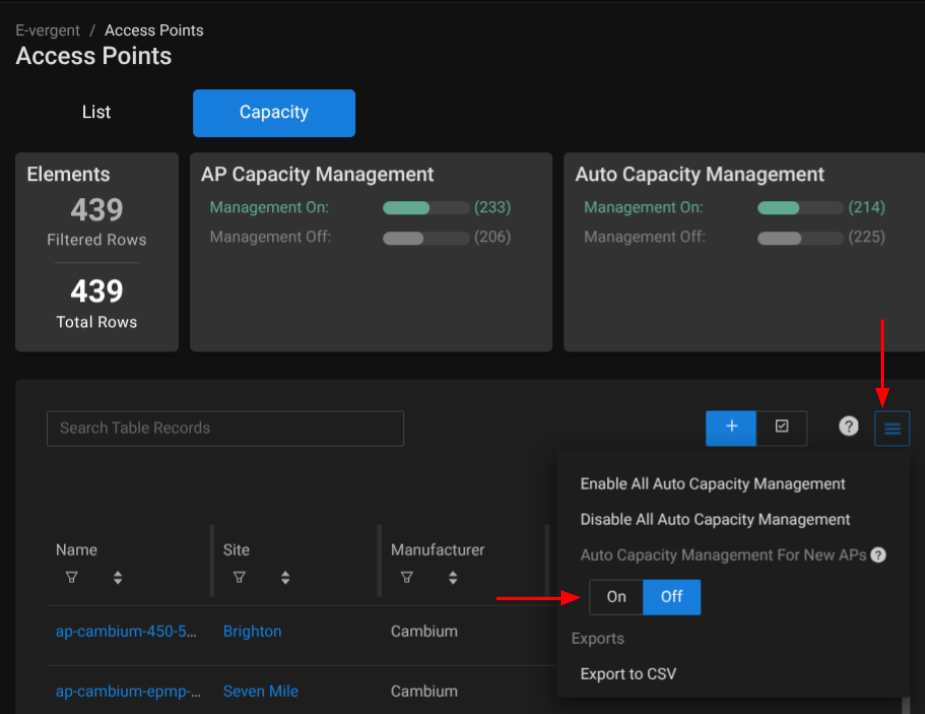Click the Search Table Records field

pyautogui.click(x=225, y=428)
